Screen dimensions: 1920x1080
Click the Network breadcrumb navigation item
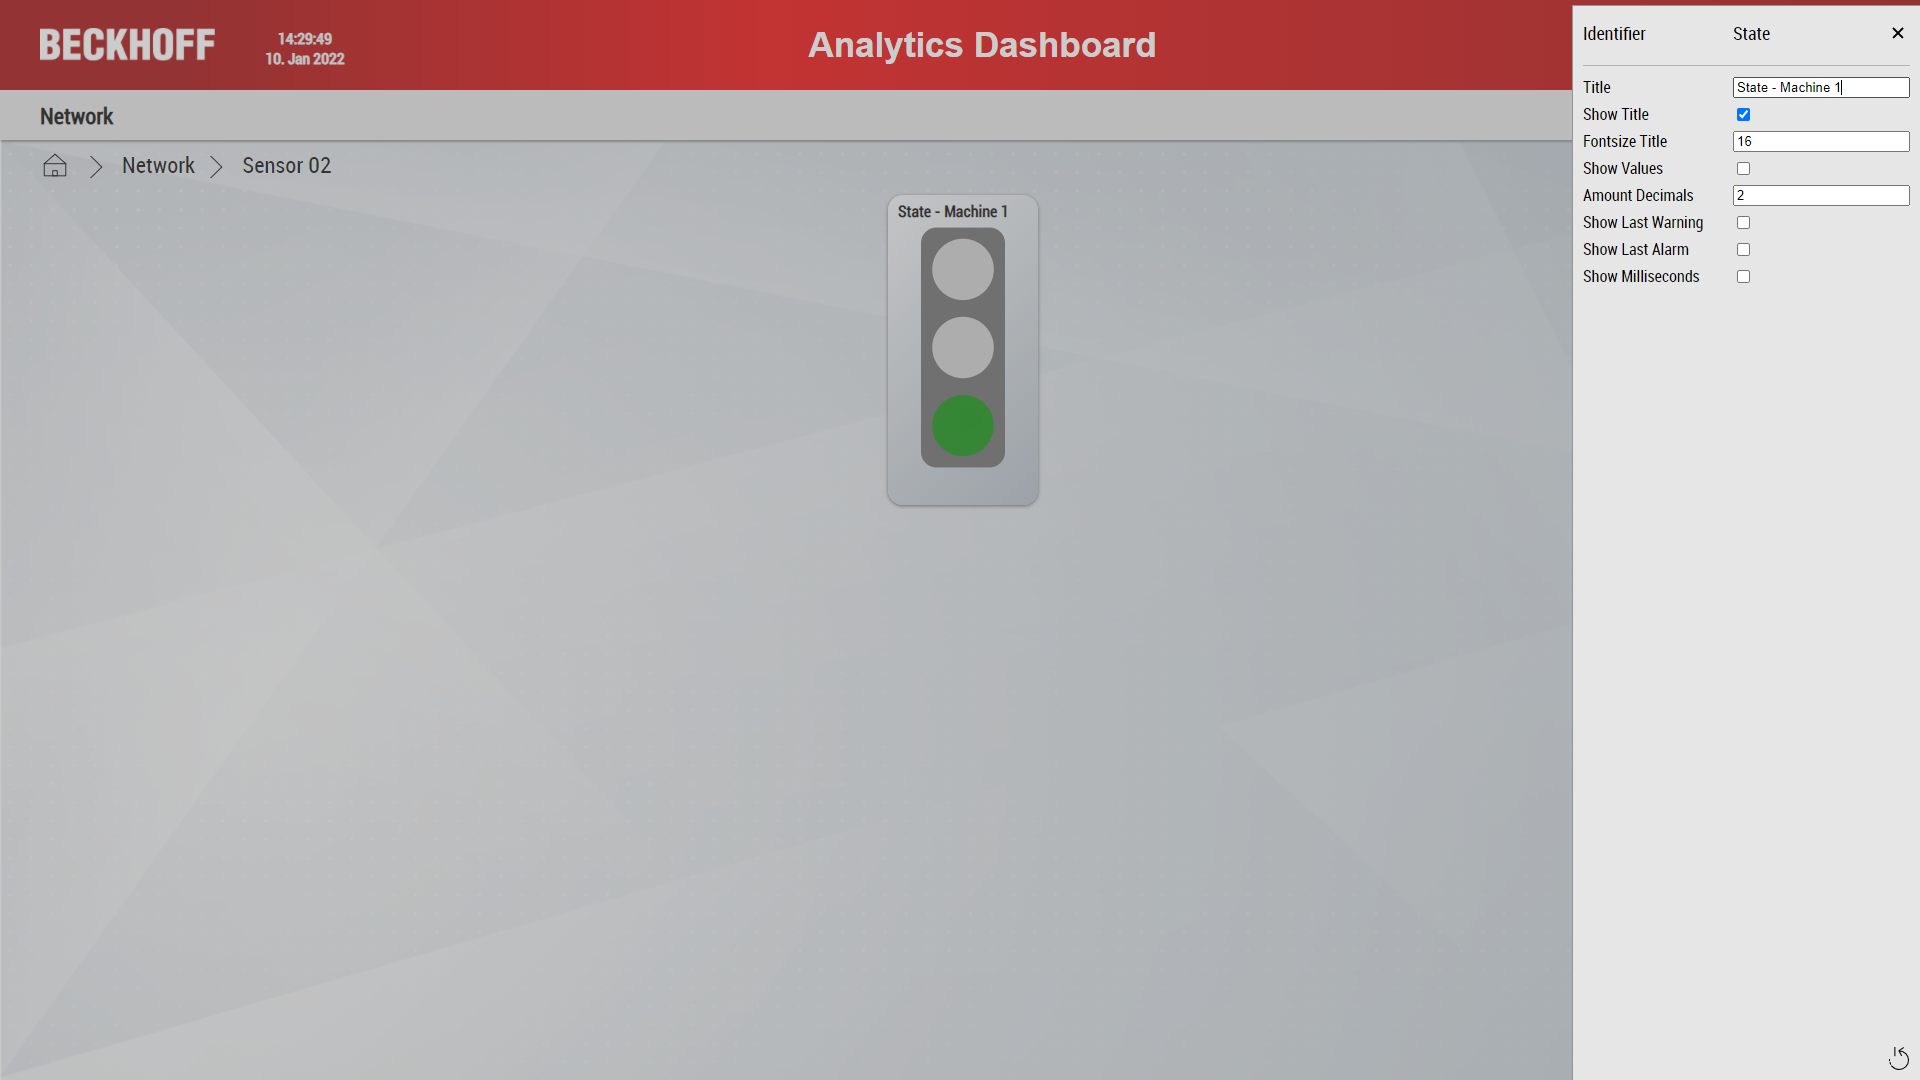pos(158,165)
